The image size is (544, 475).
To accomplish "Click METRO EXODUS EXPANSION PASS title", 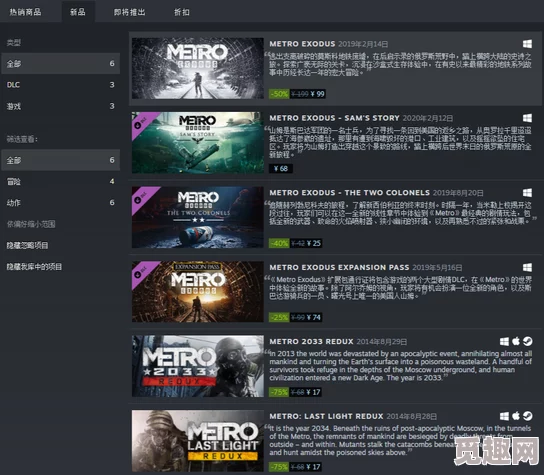I will [x=339, y=268].
